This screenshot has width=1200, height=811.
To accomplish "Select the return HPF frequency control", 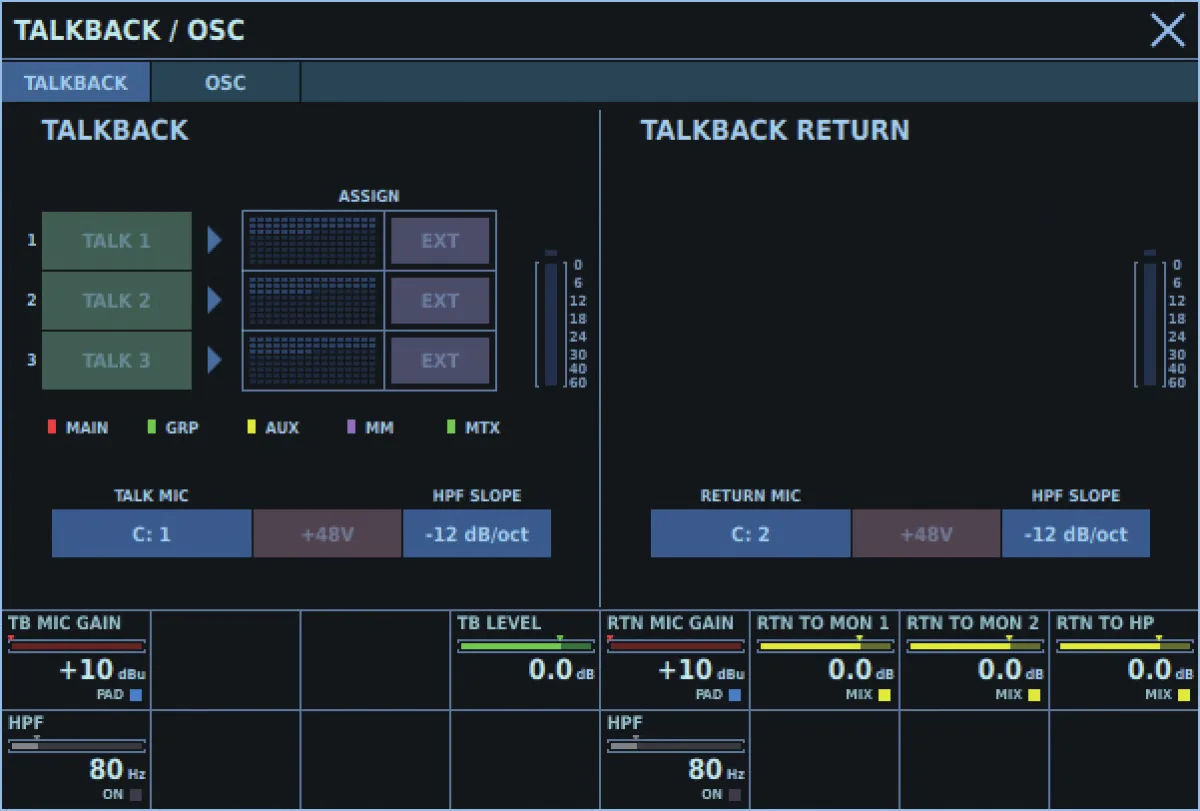I will pos(675,759).
